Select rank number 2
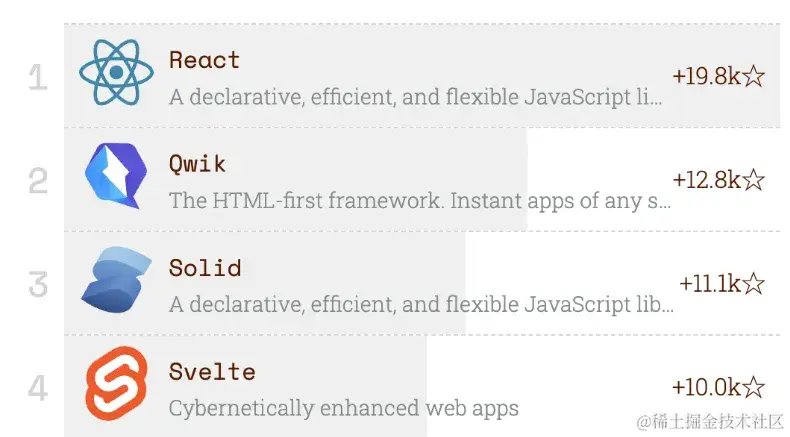The width and height of the screenshot is (790, 437). pos(38,181)
